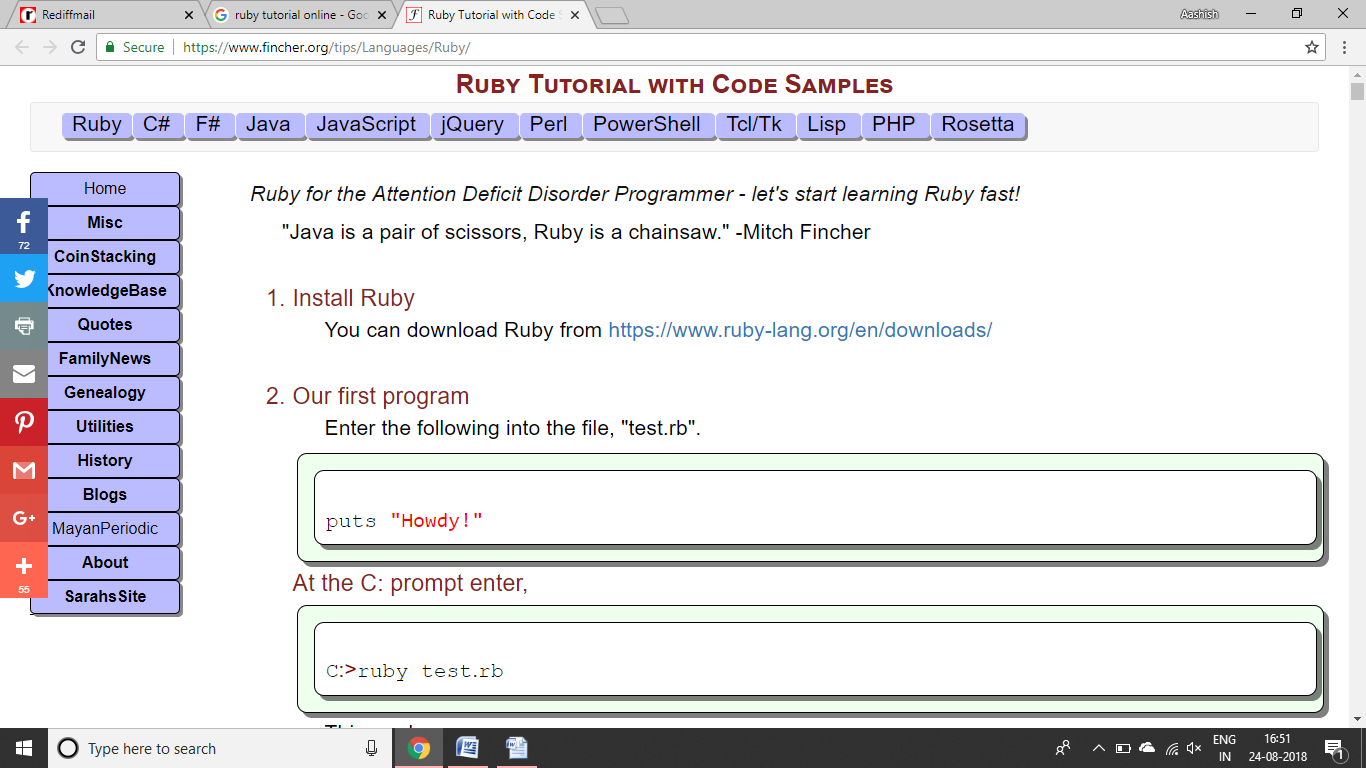Select the Rosetta tab
This screenshot has width=1366, height=768.
click(977, 125)
